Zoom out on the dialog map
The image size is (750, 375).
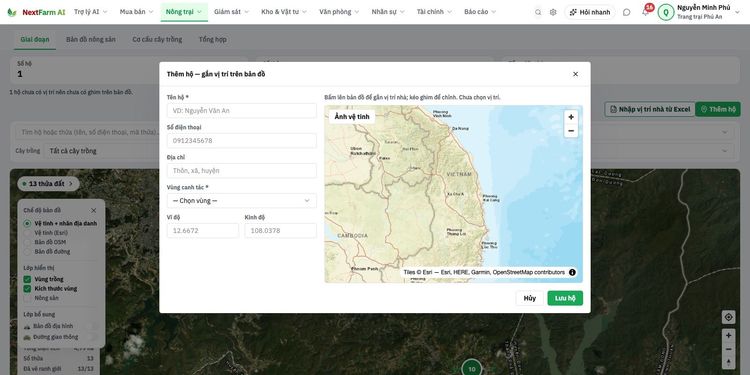pos(571,131)
